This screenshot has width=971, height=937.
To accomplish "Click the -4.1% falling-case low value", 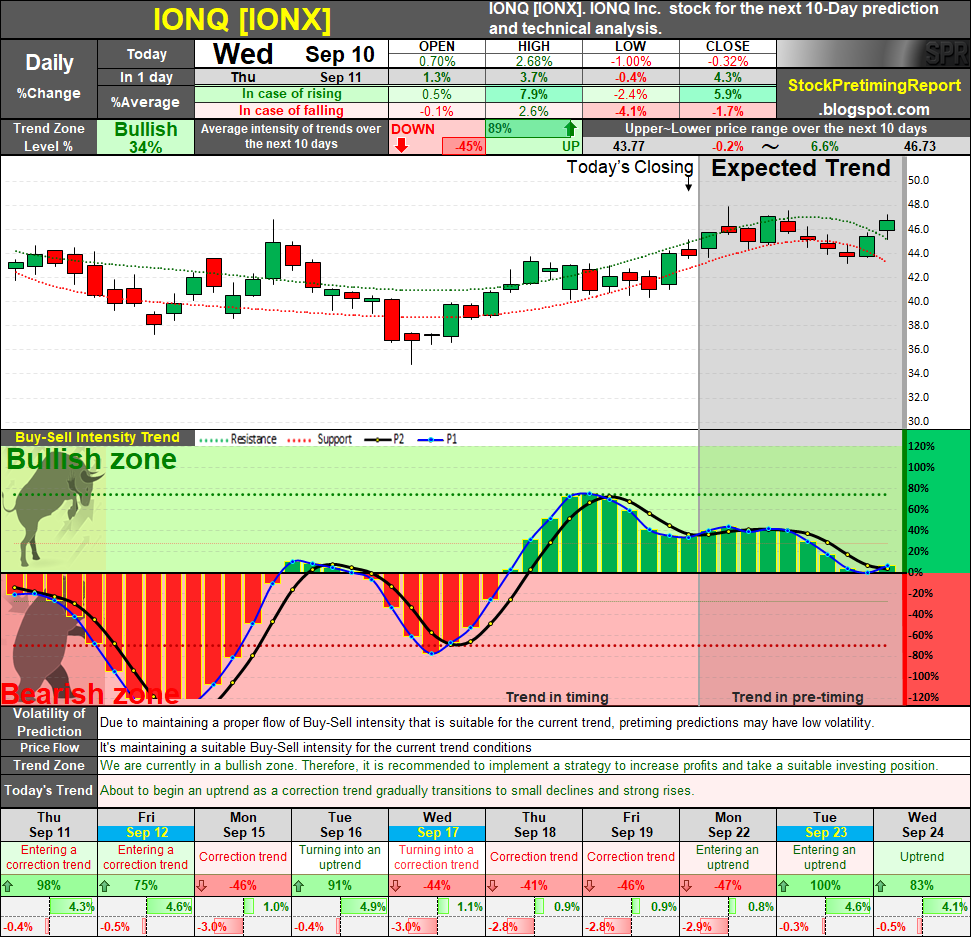I will 630,111.
